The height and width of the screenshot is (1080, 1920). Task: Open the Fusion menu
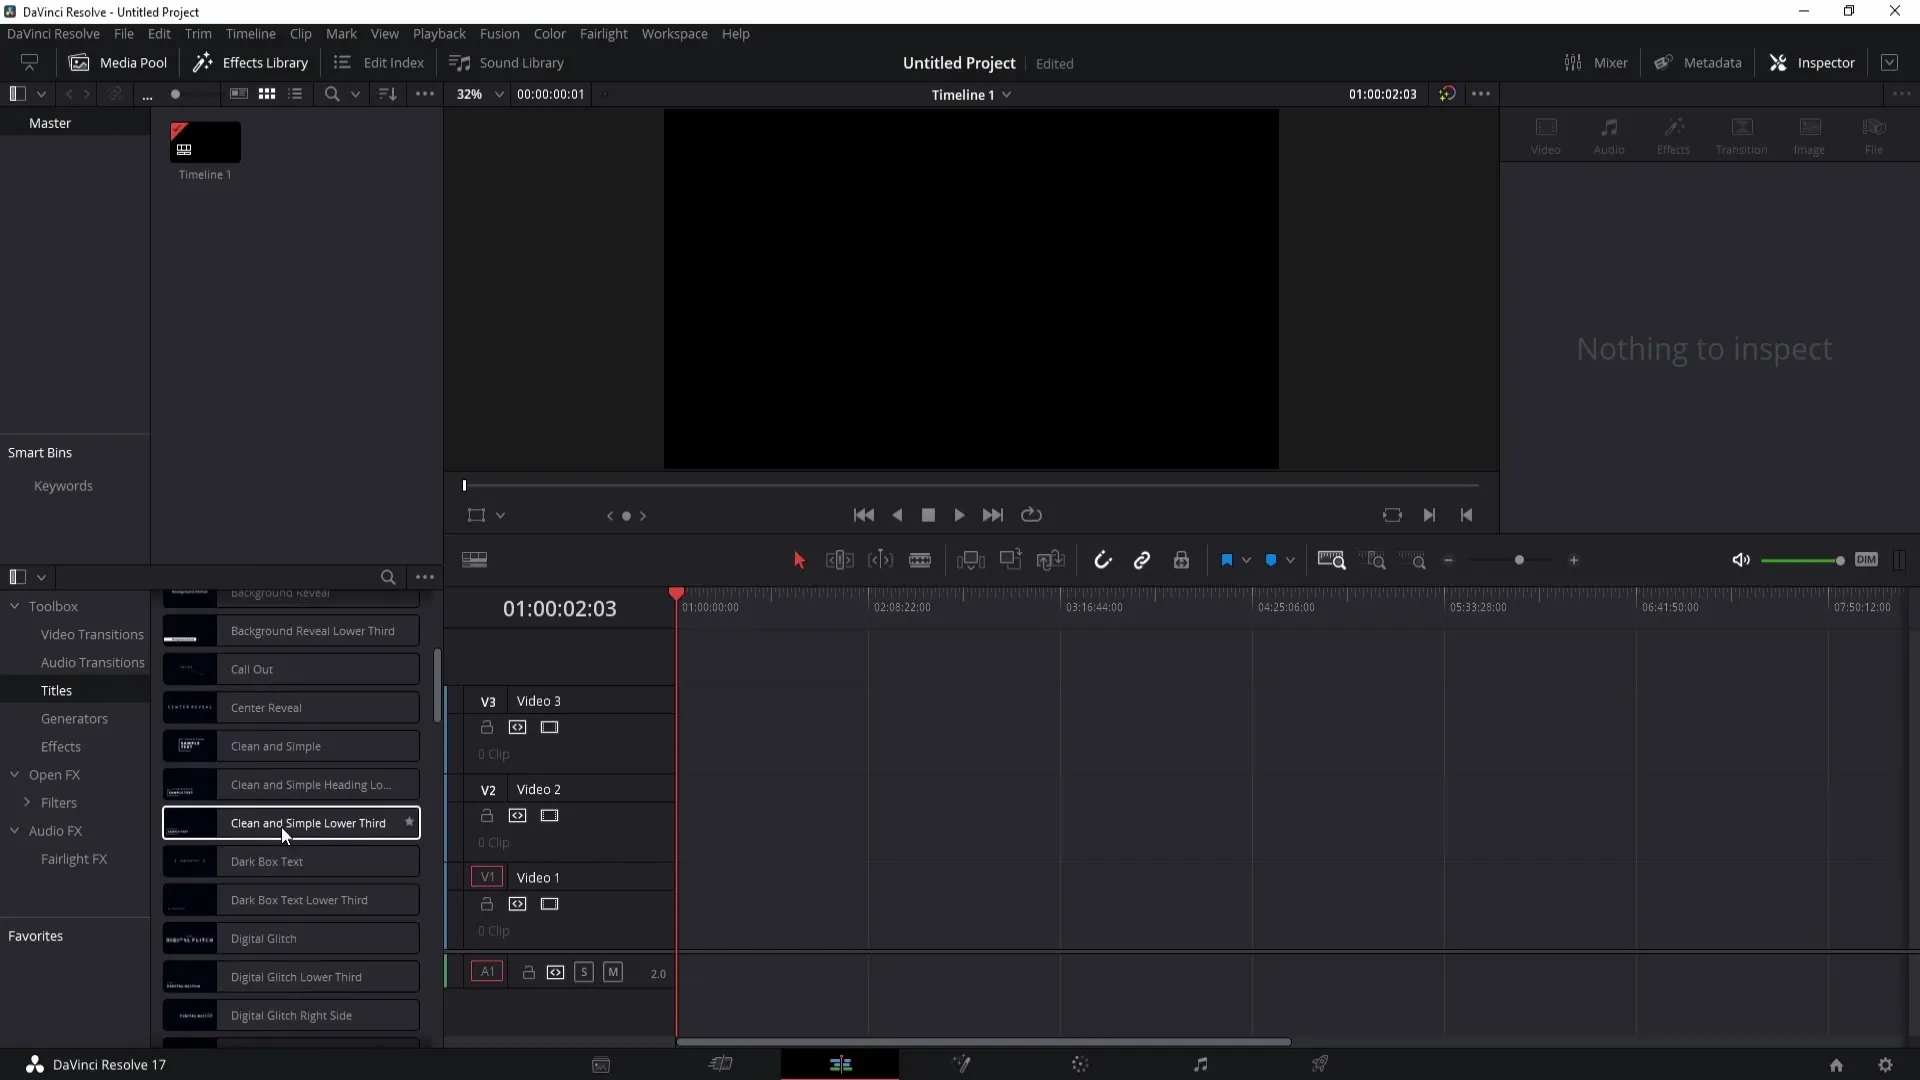click(500, 33)
